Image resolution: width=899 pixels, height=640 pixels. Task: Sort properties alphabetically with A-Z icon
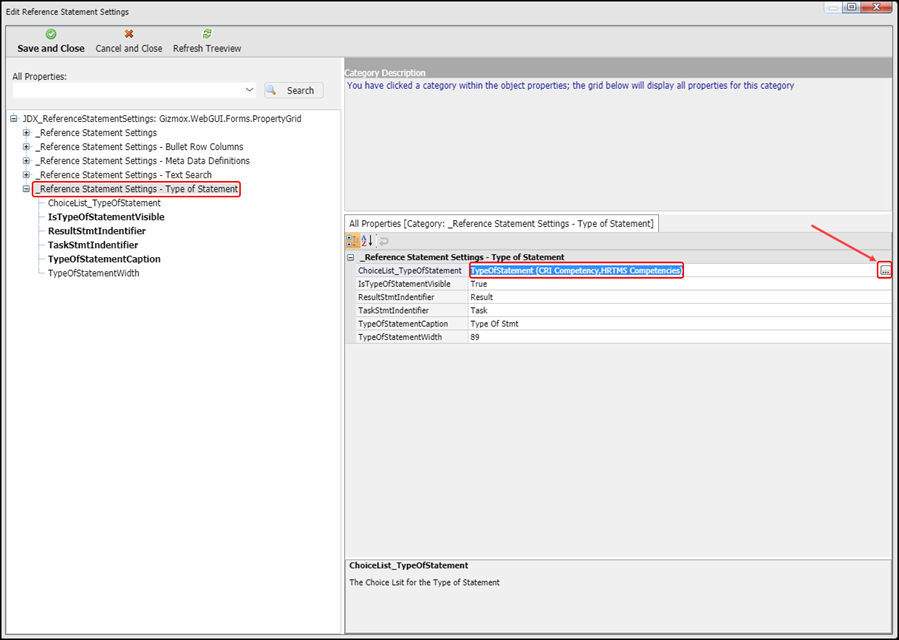pyautogui.click(x=367, y=241)
